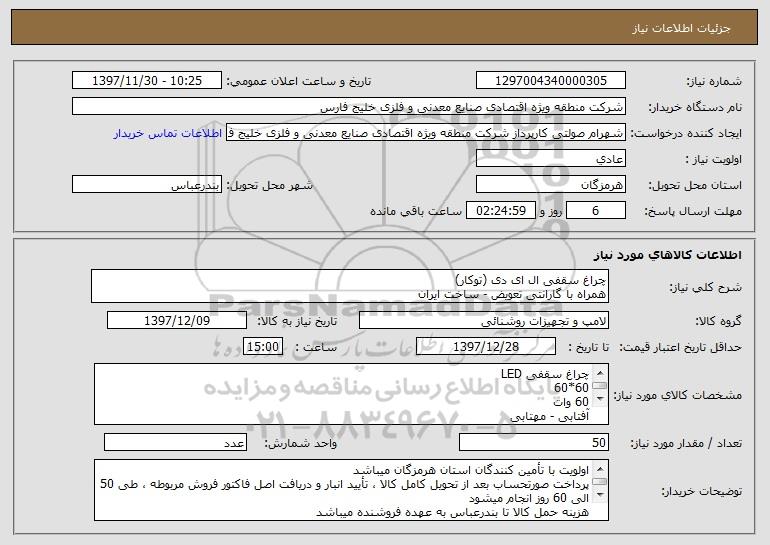
Task: Click the label استان محل تحویل
Action: point(695,186)
